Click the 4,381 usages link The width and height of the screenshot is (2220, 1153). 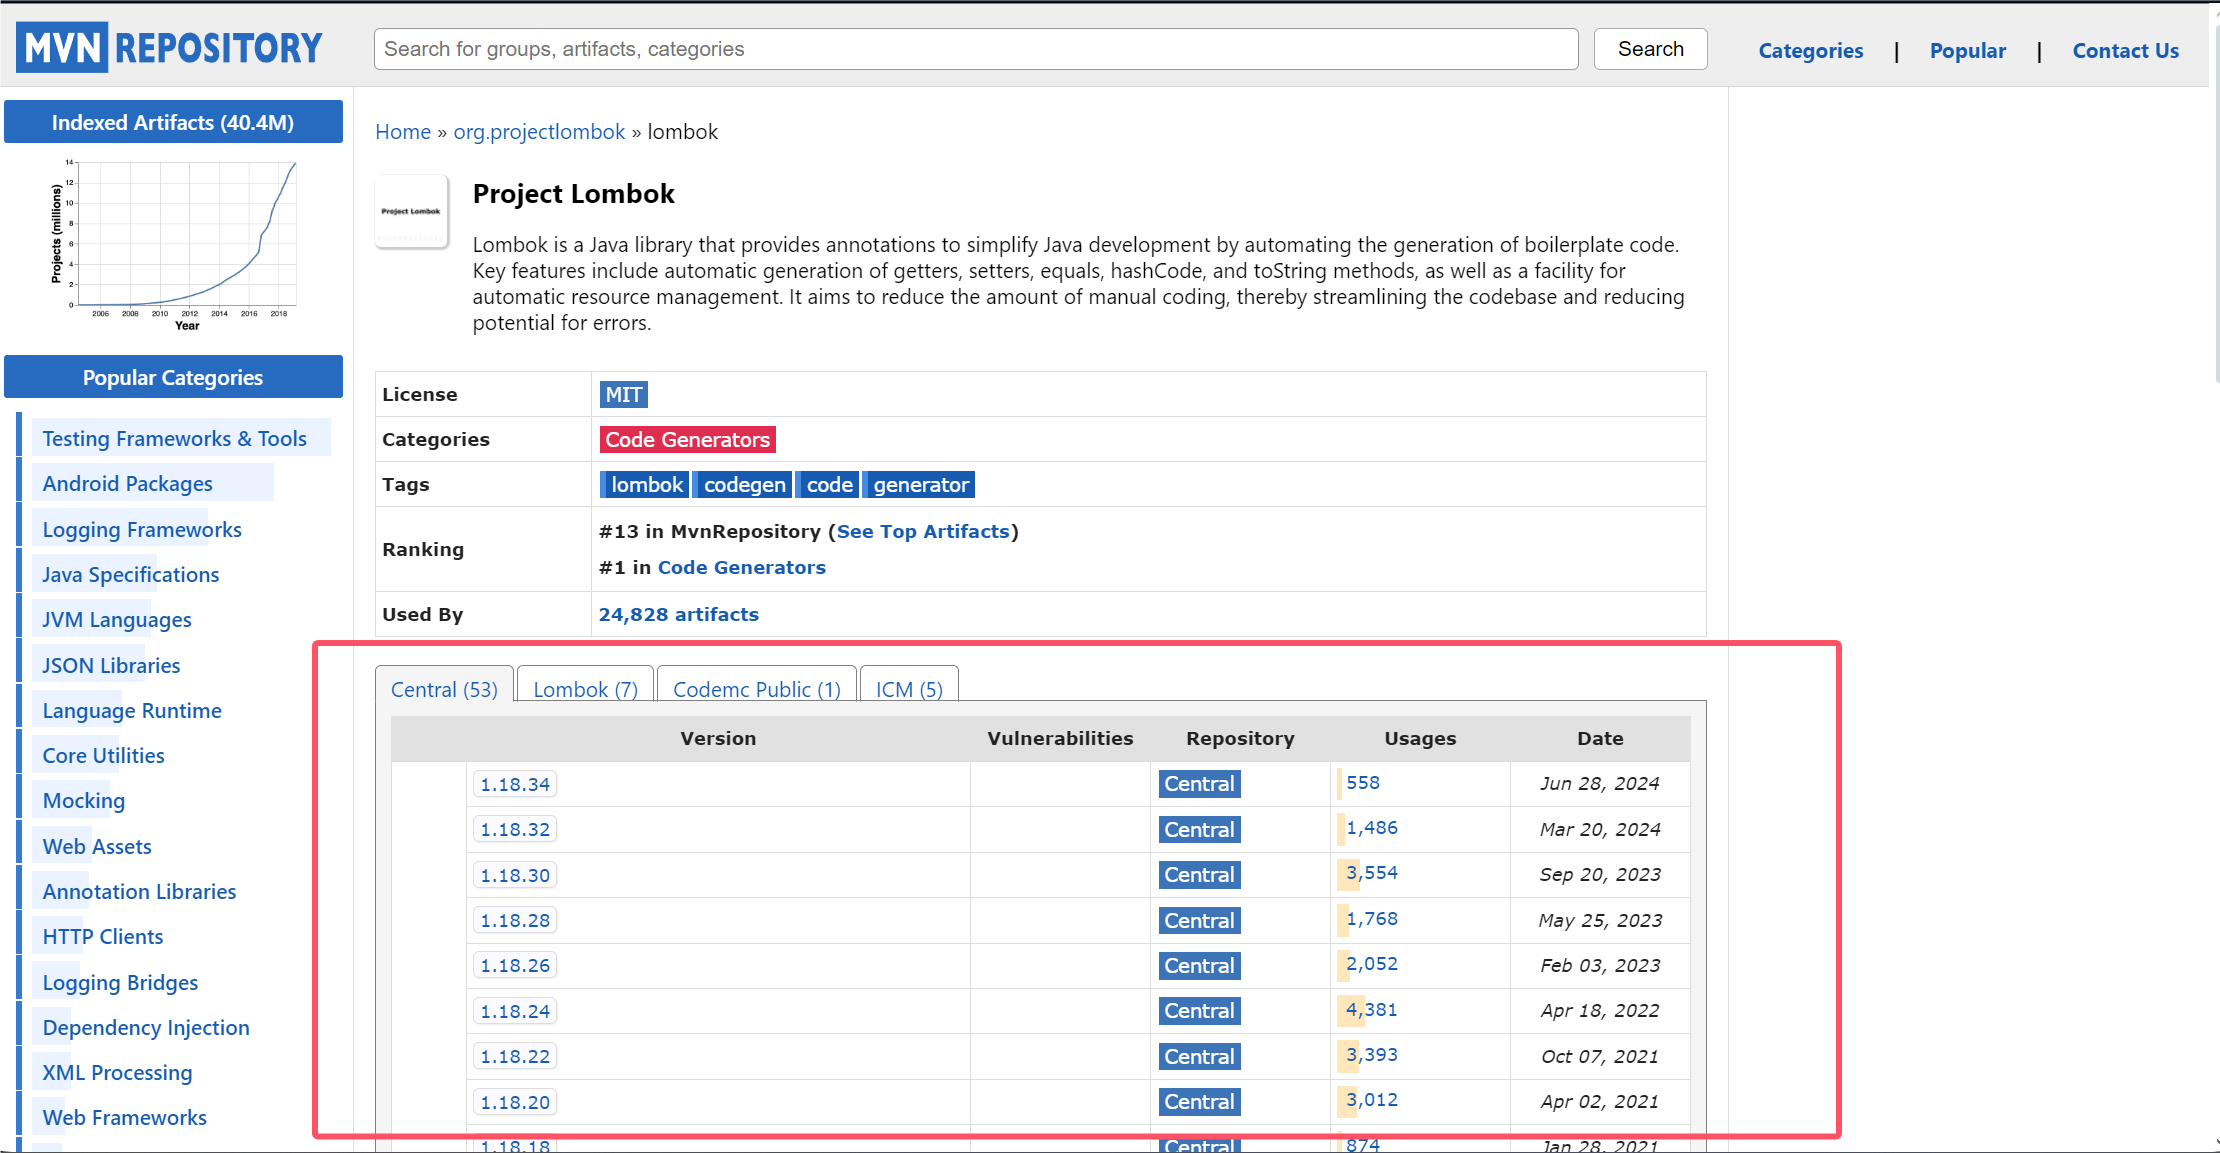pos(1371,1010)
